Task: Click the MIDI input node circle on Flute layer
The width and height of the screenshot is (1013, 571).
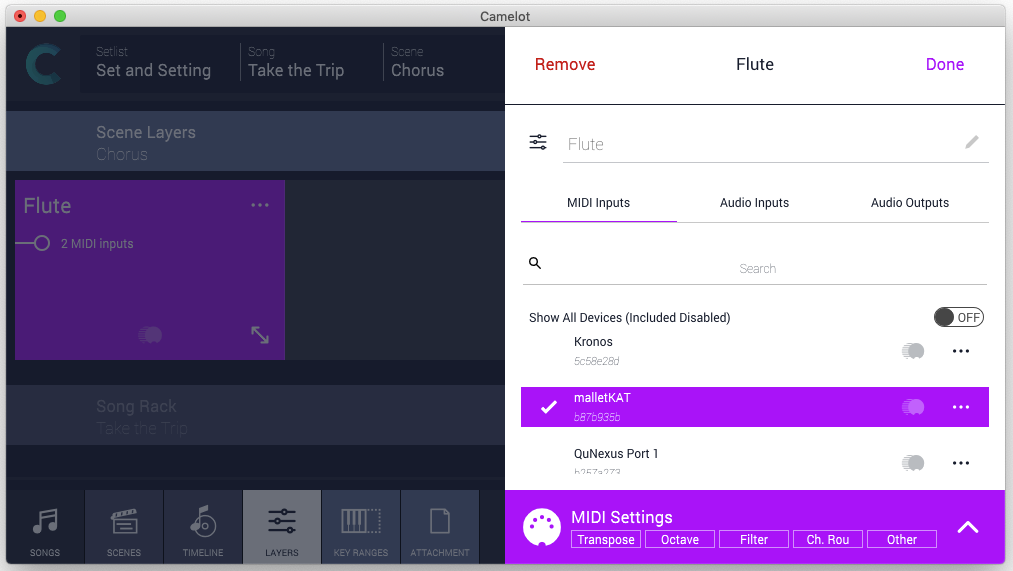Action: click(42, 243)
